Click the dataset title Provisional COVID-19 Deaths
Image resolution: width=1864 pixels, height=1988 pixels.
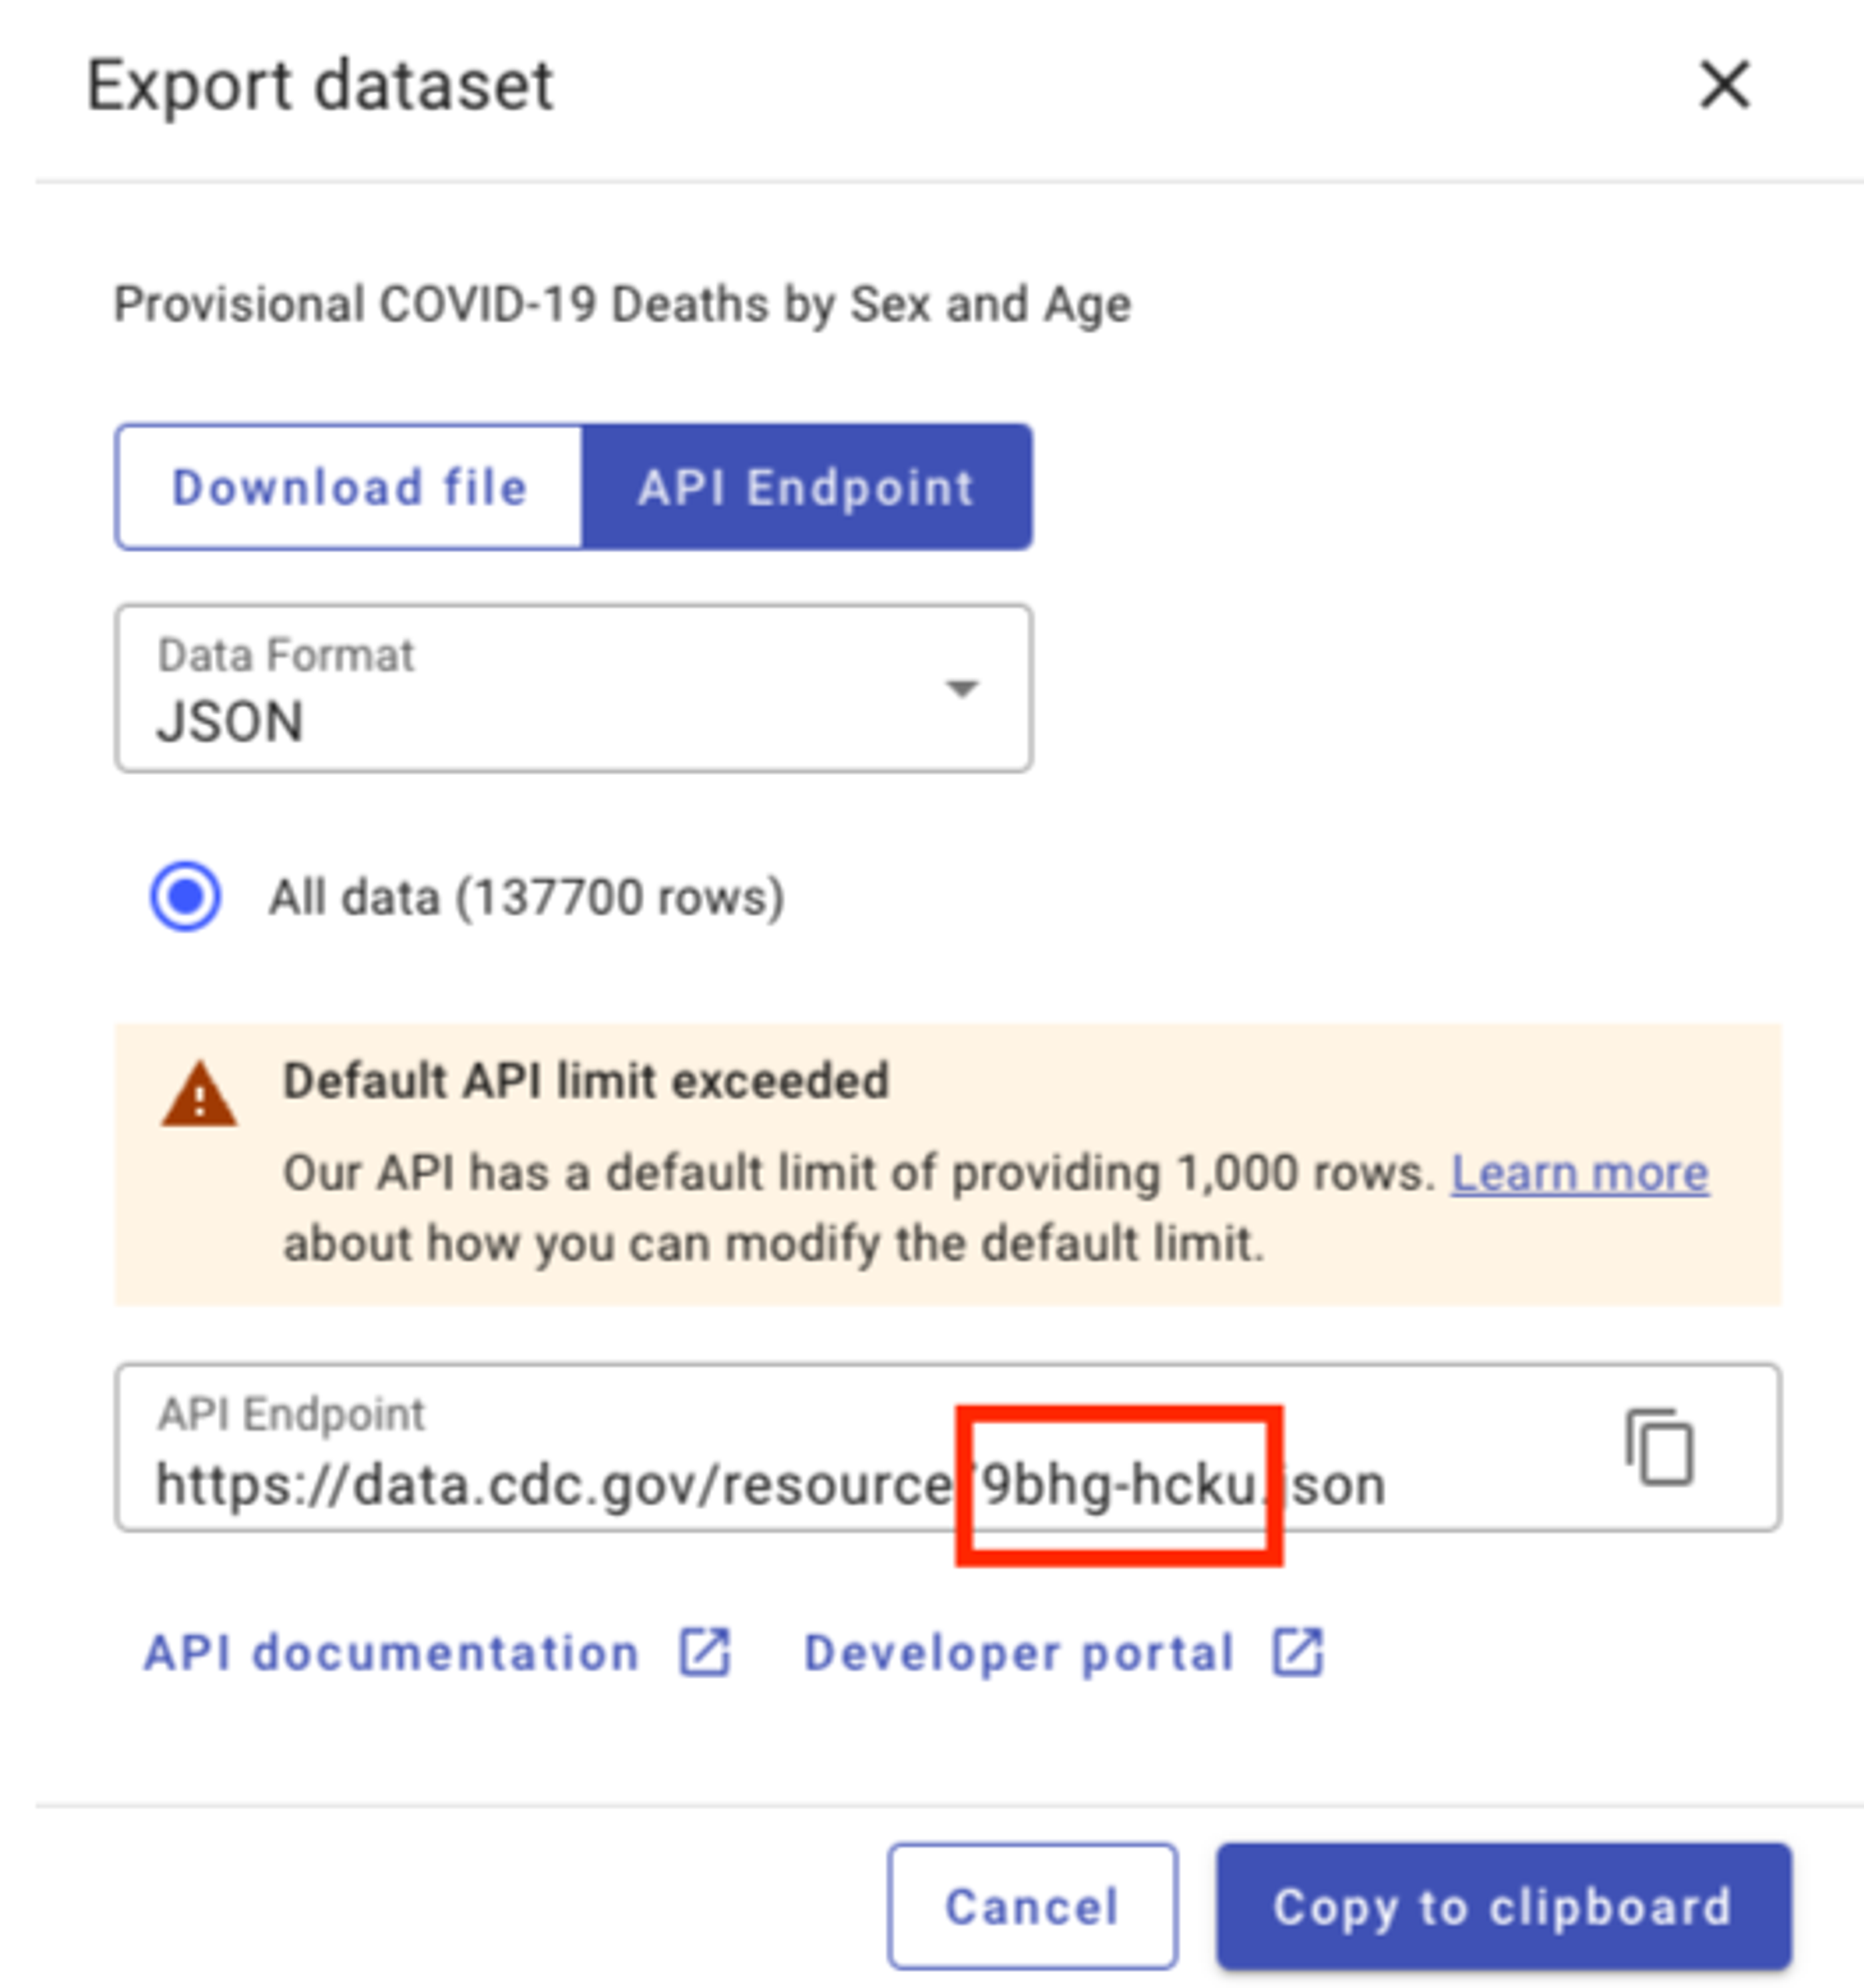[620, 305]
